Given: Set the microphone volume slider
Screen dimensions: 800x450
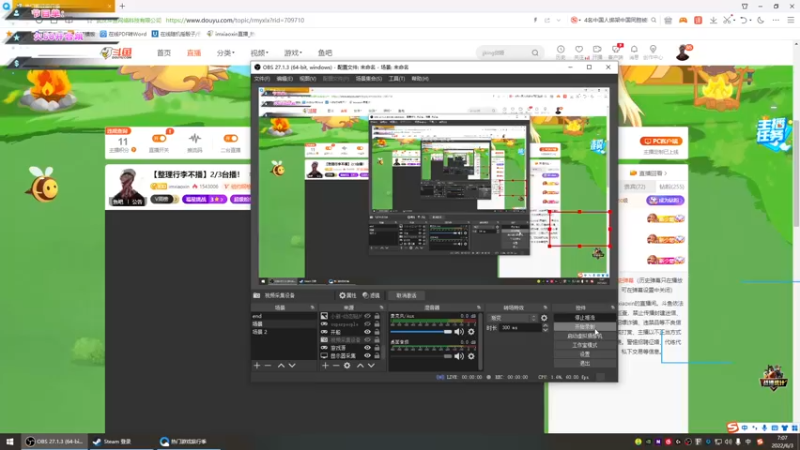Looking at the screenshot, I should pyautogui.click(x=421, y=332).
